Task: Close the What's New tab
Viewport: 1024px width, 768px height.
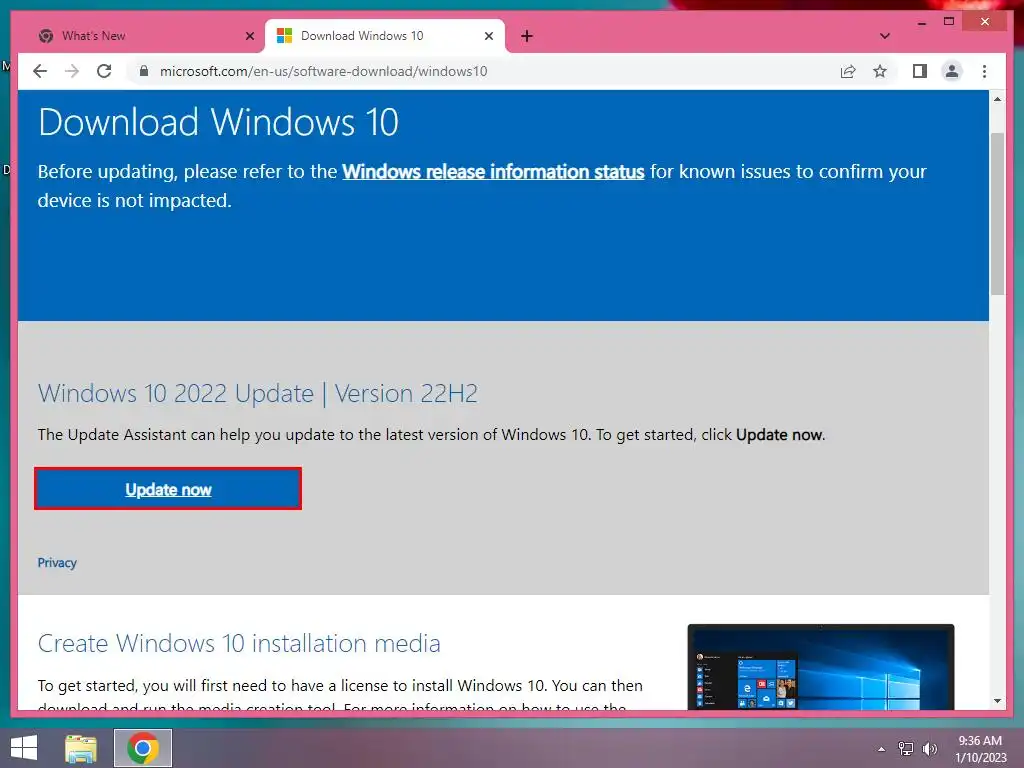Action: (249, 36)
